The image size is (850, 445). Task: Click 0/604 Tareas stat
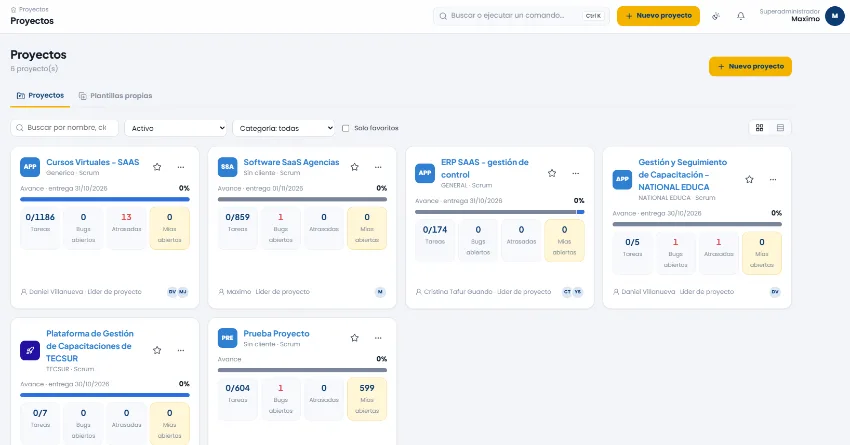point(237,399)
